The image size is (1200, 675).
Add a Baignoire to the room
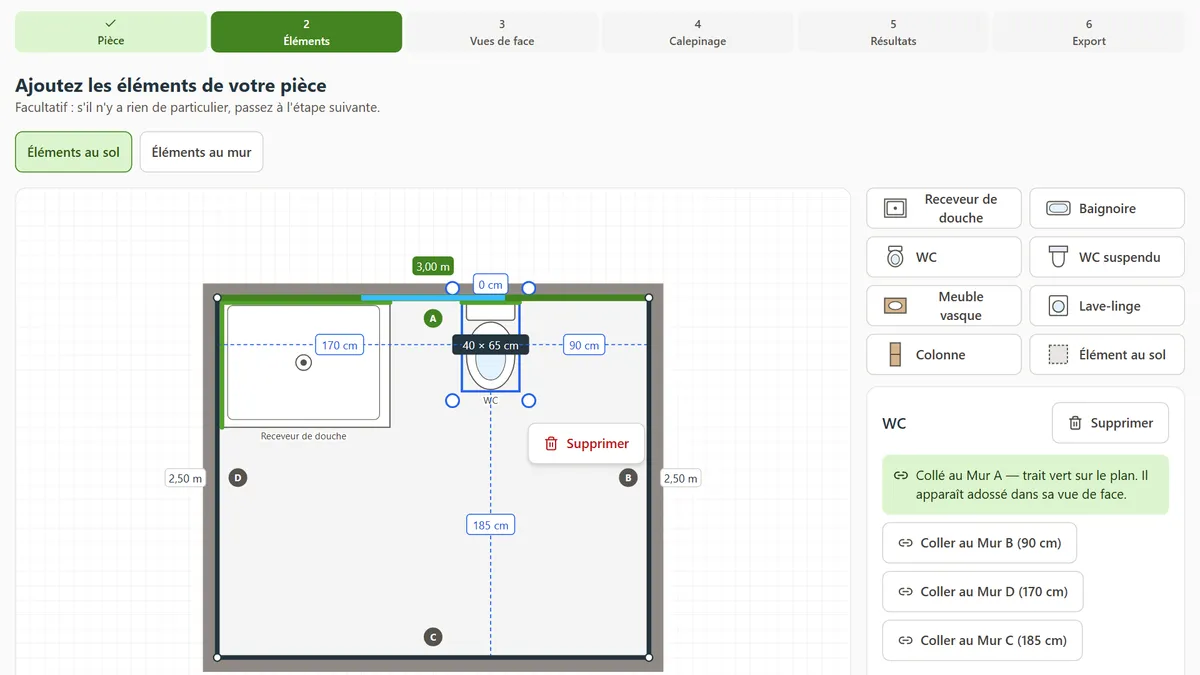coord(1107,208)
